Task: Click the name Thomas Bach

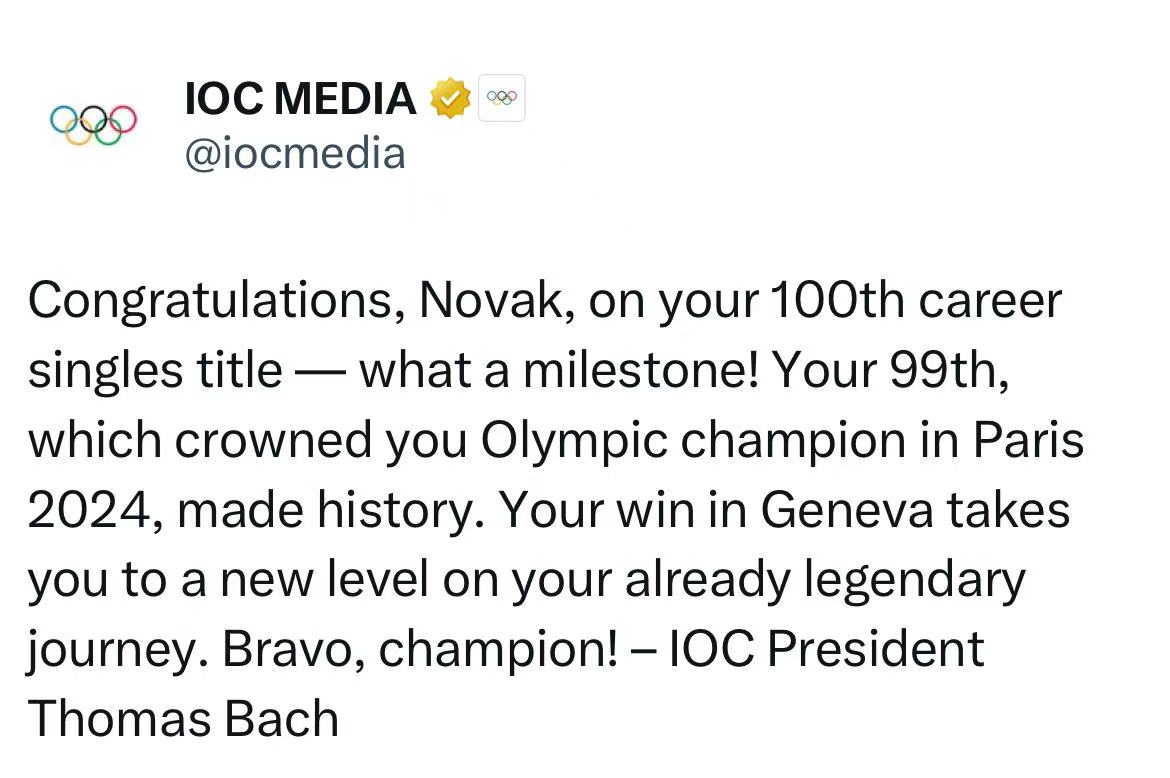Action: pyautogui.click(x=183, y=717)
